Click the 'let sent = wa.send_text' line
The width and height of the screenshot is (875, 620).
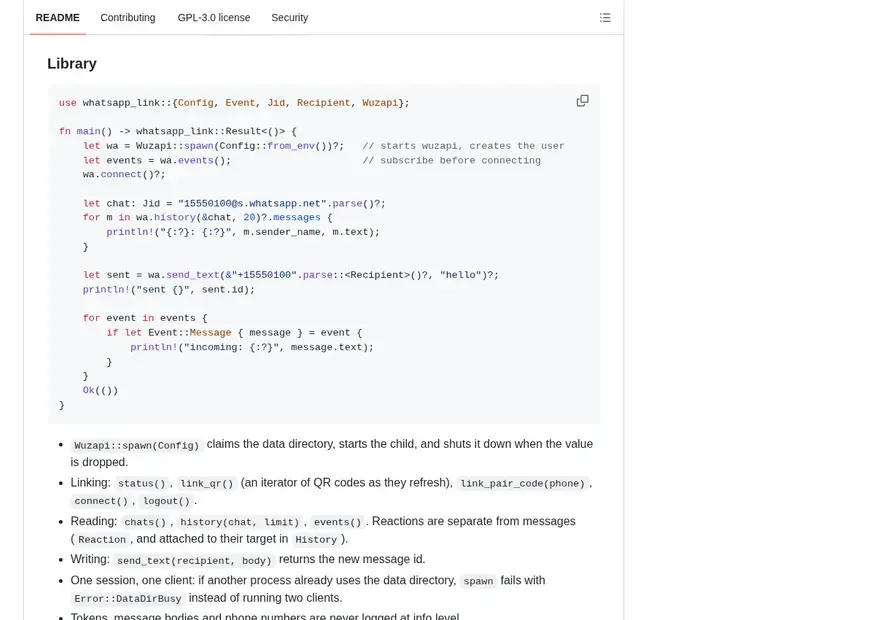click(291, 275)
